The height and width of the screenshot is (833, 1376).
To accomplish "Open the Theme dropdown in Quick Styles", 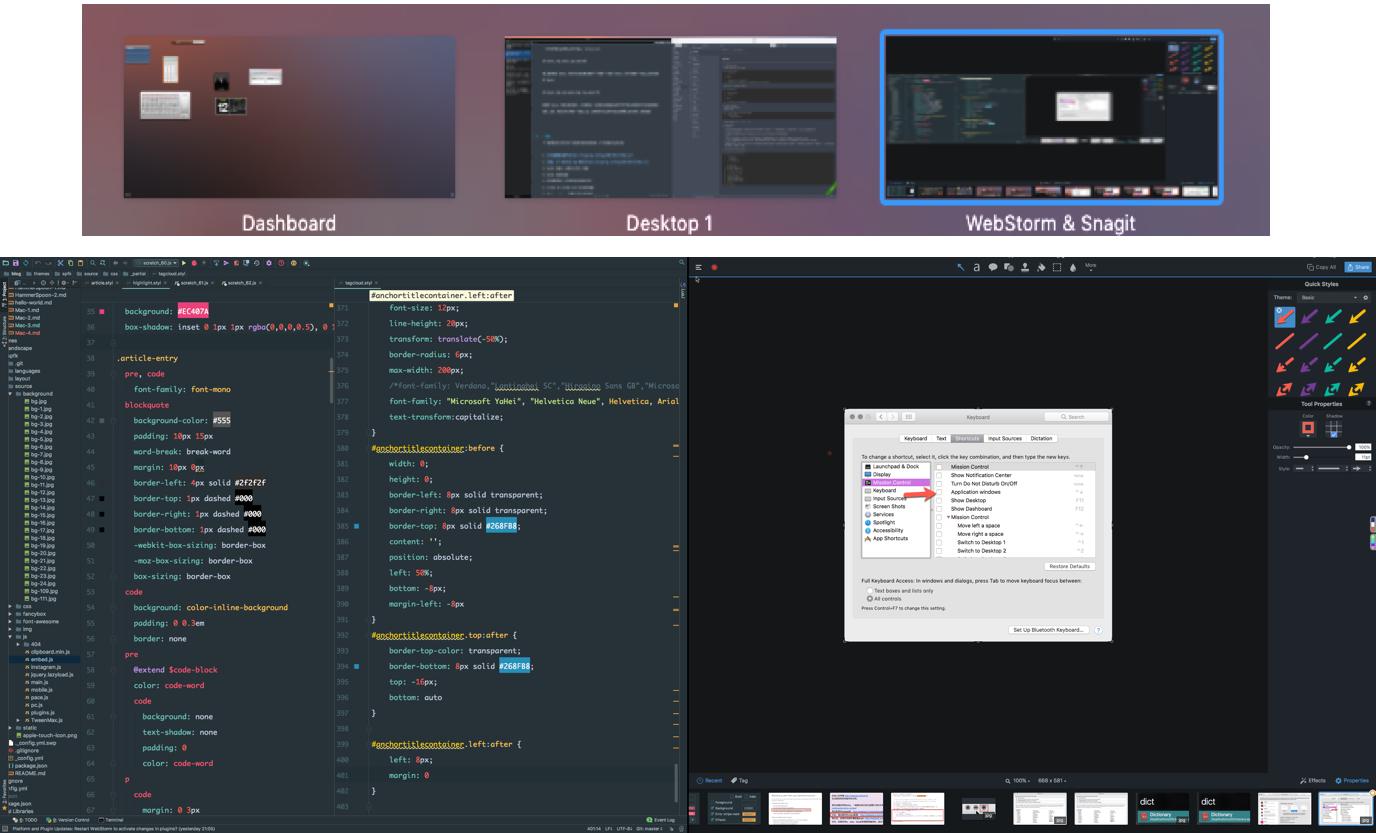I will (1329, 297).
